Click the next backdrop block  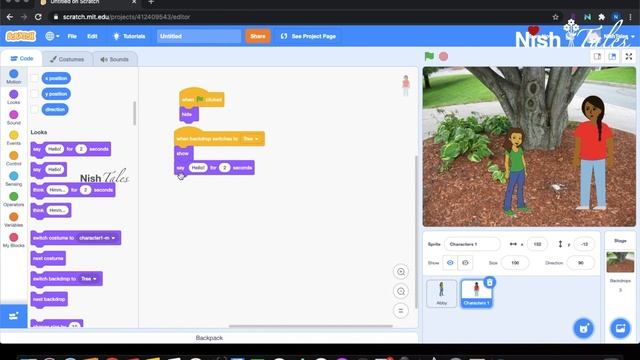[x=49, y=300]
